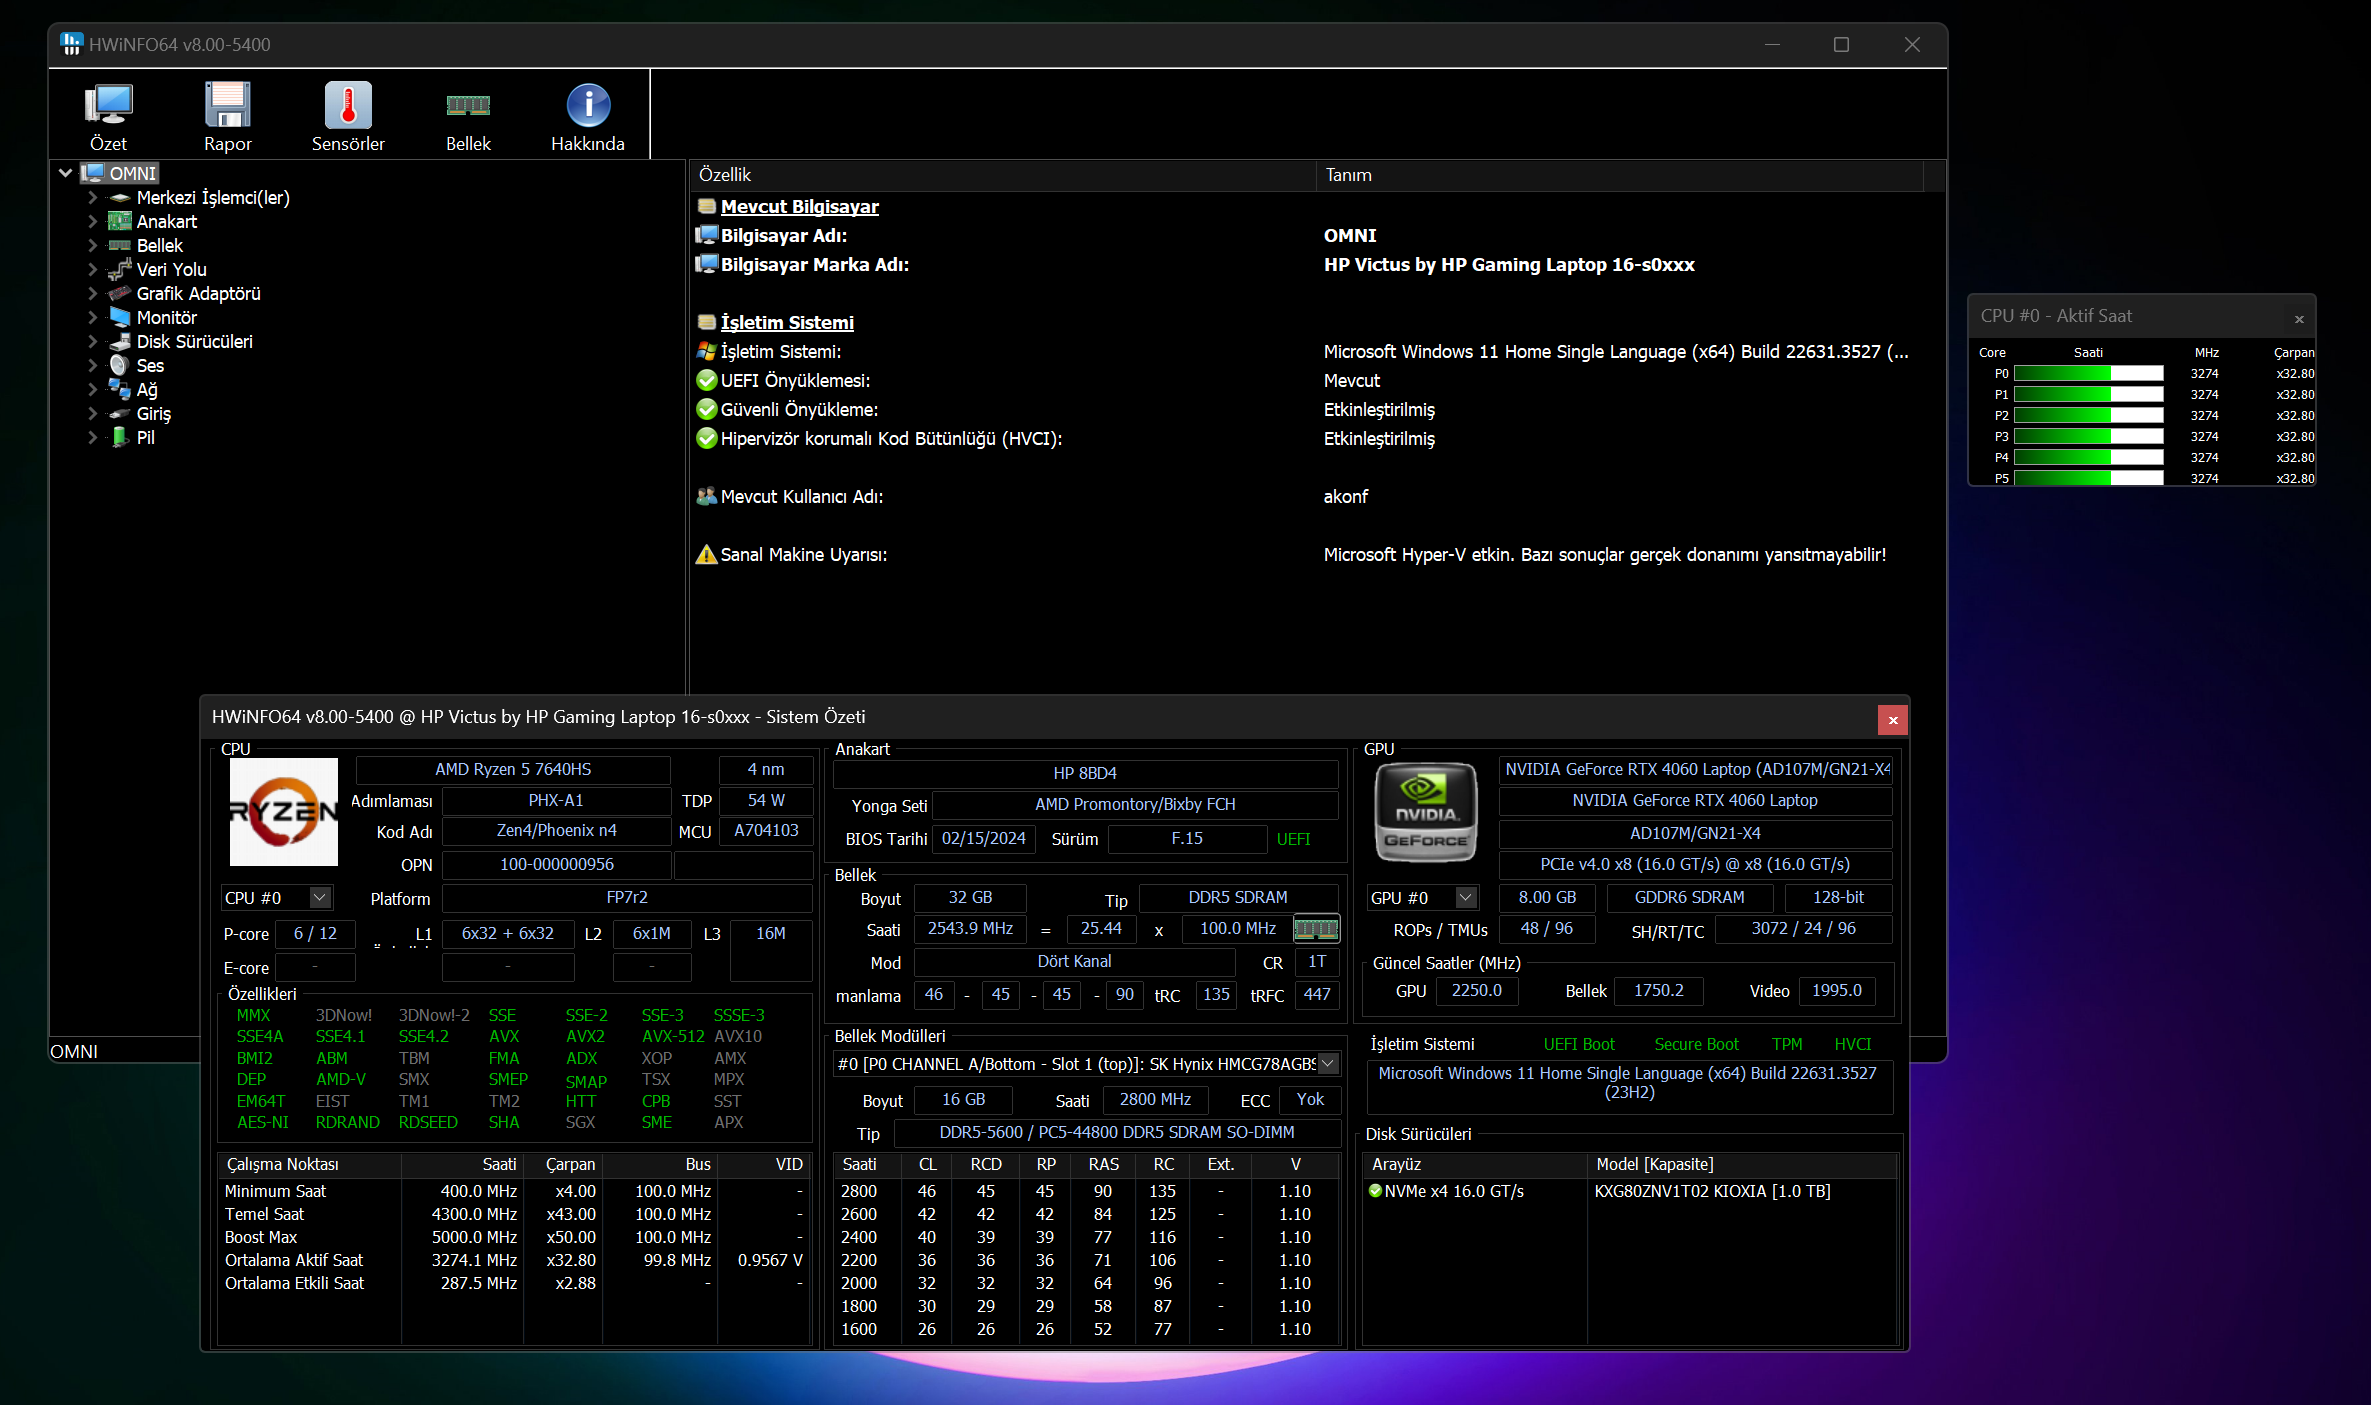Select Monitör in the tree
Screen dimensions: 2371x1405
[x=166, y=317]
